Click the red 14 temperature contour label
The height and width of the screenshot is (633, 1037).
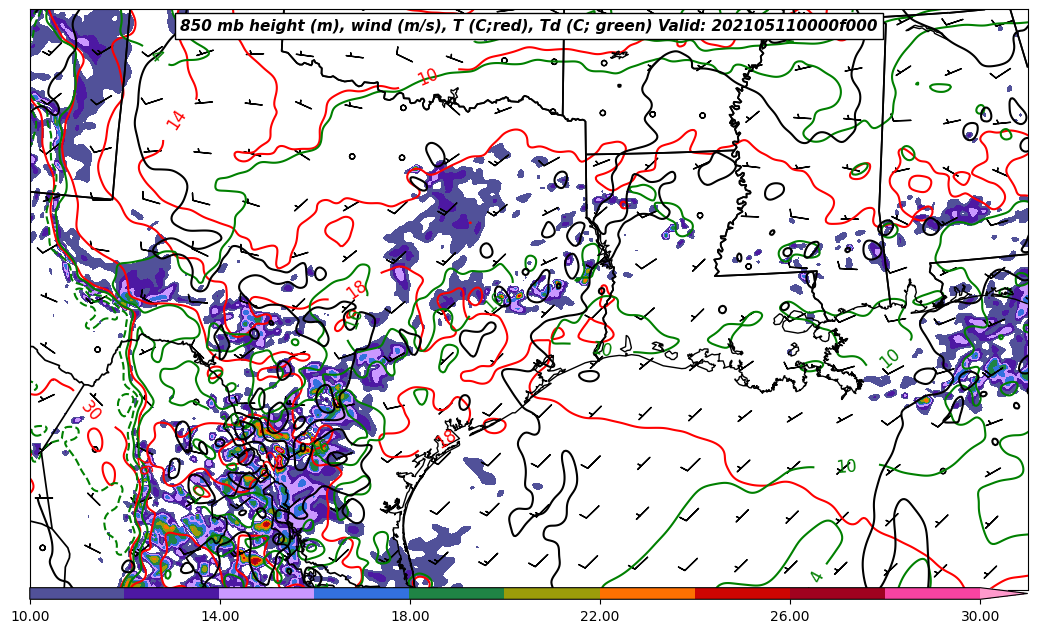click(x=176, y=120)
